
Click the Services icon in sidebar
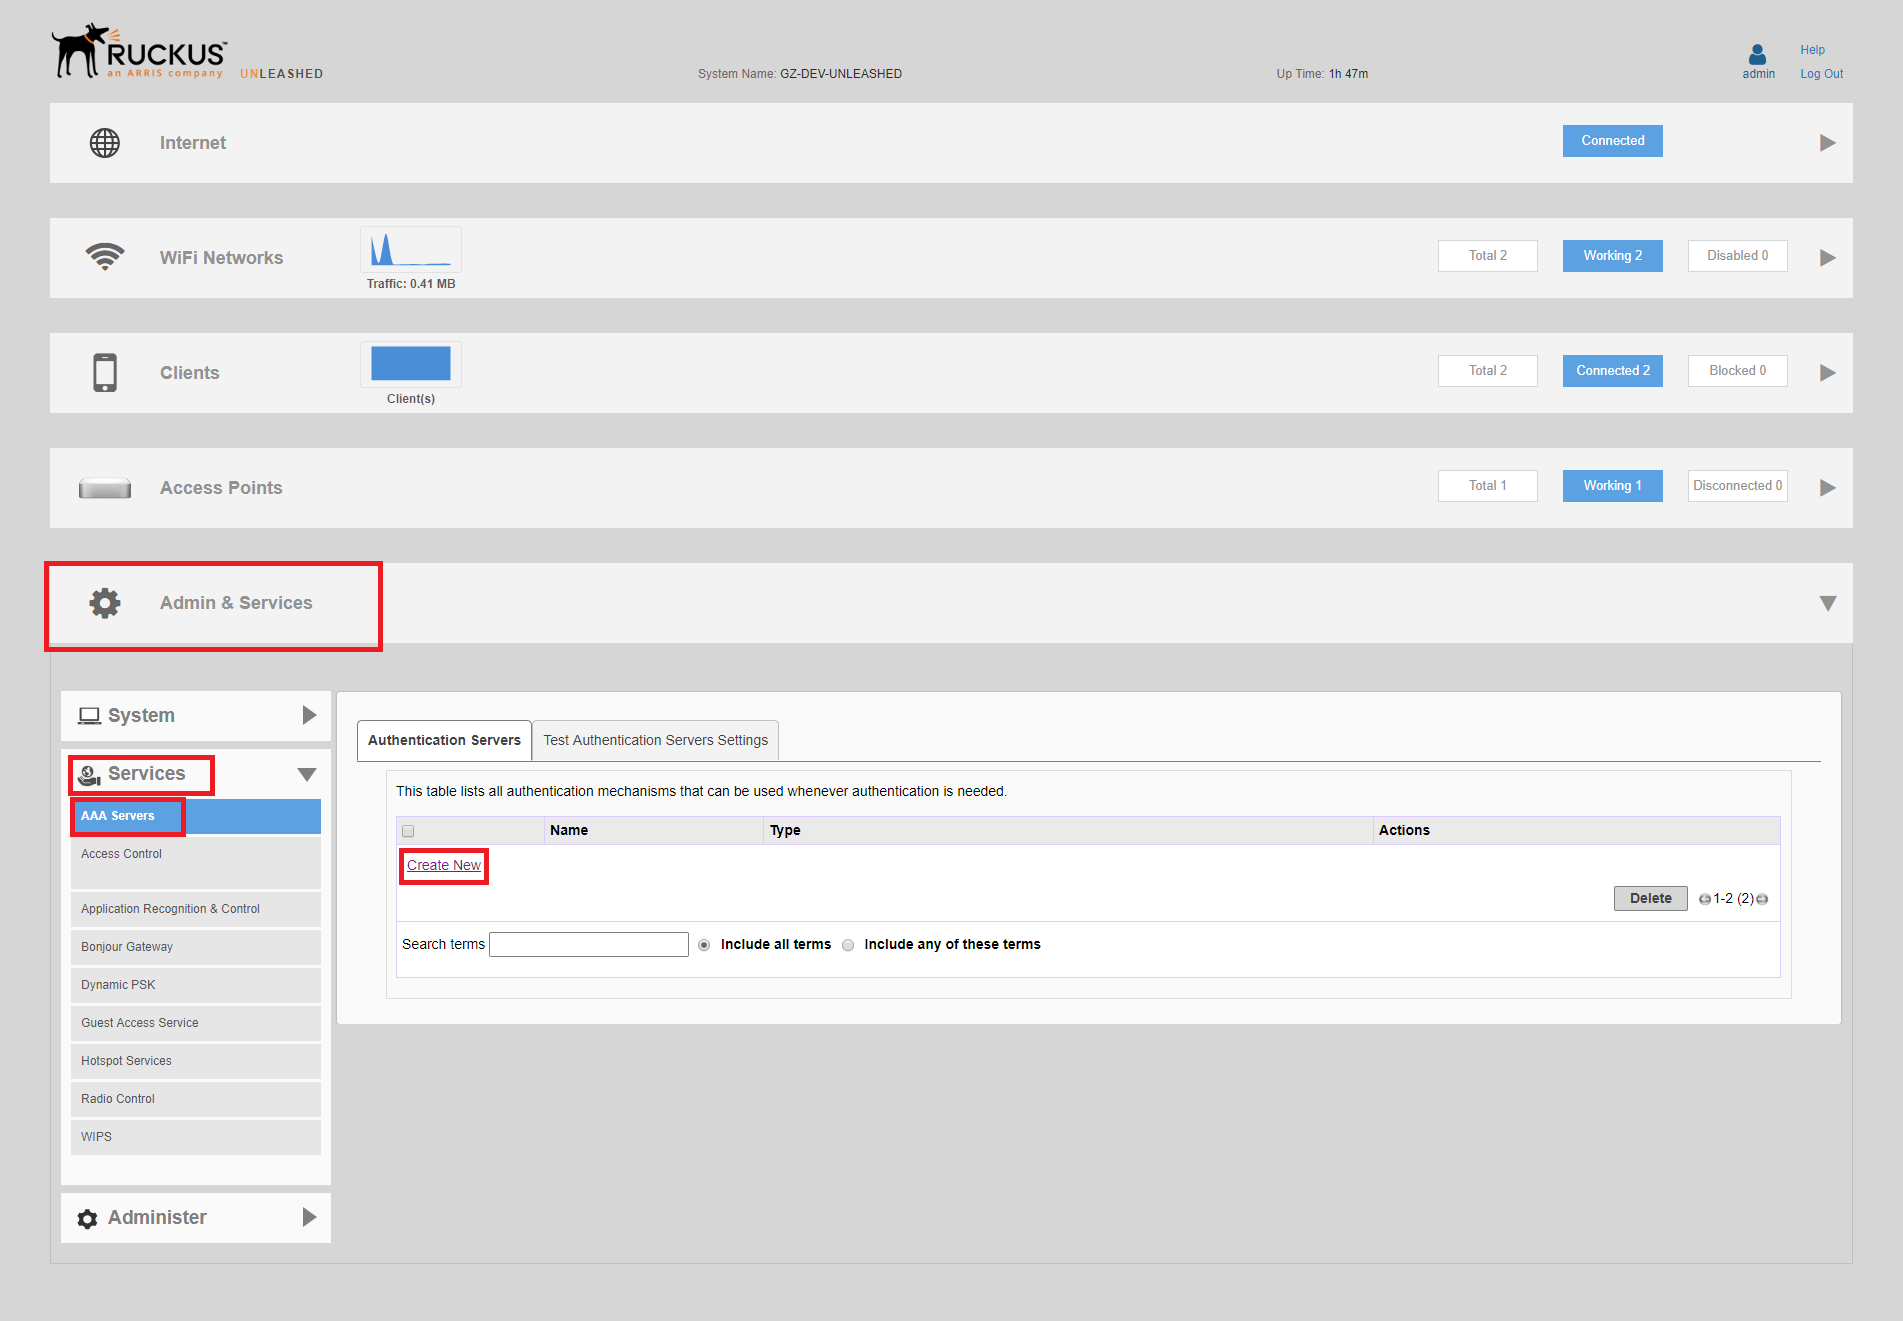coord(90,775)
